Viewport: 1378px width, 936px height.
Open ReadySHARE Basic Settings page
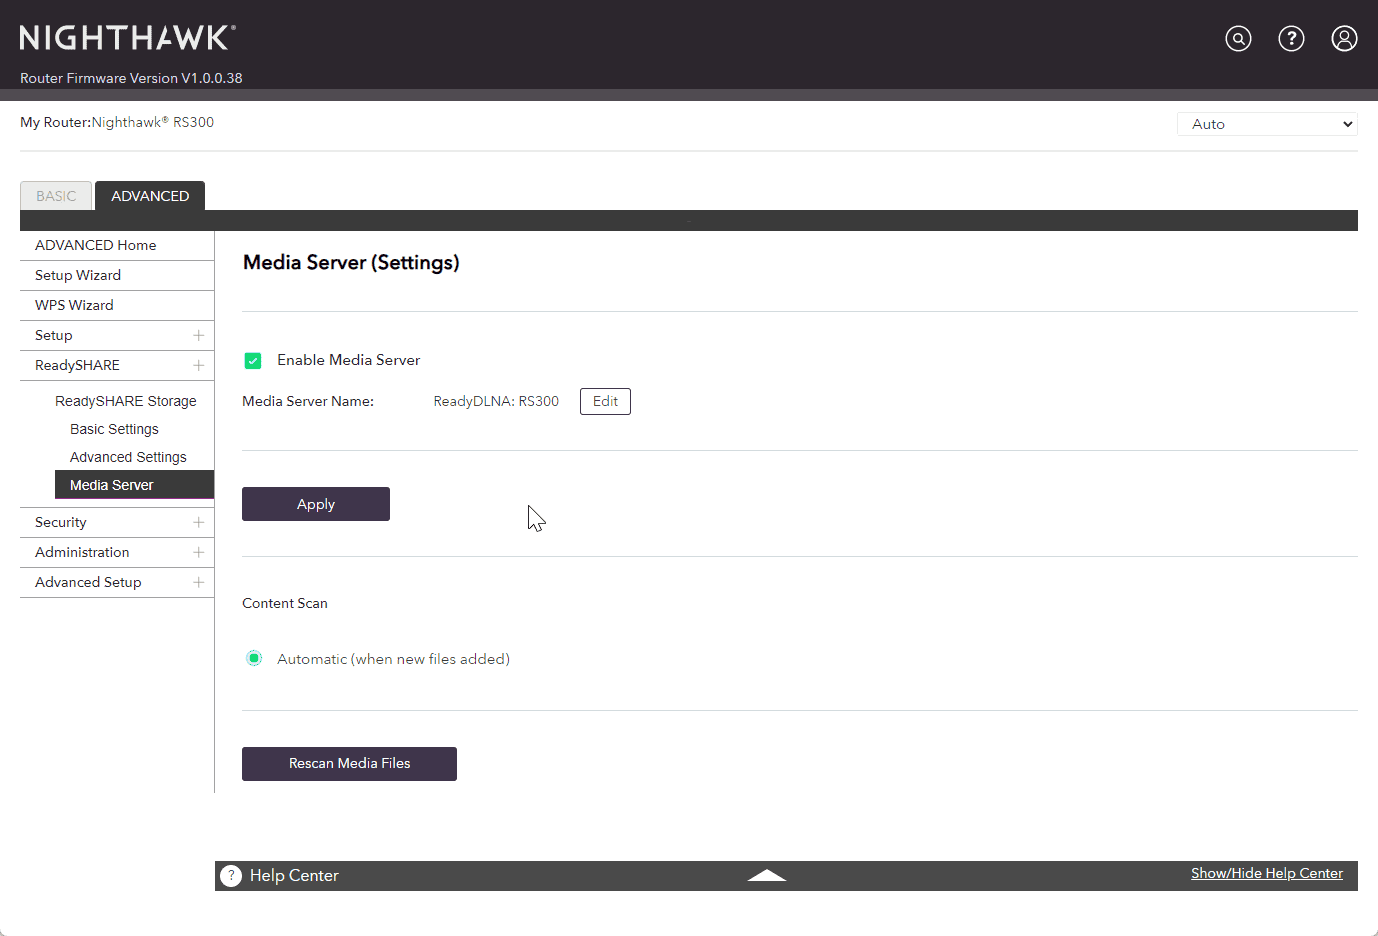114,429
